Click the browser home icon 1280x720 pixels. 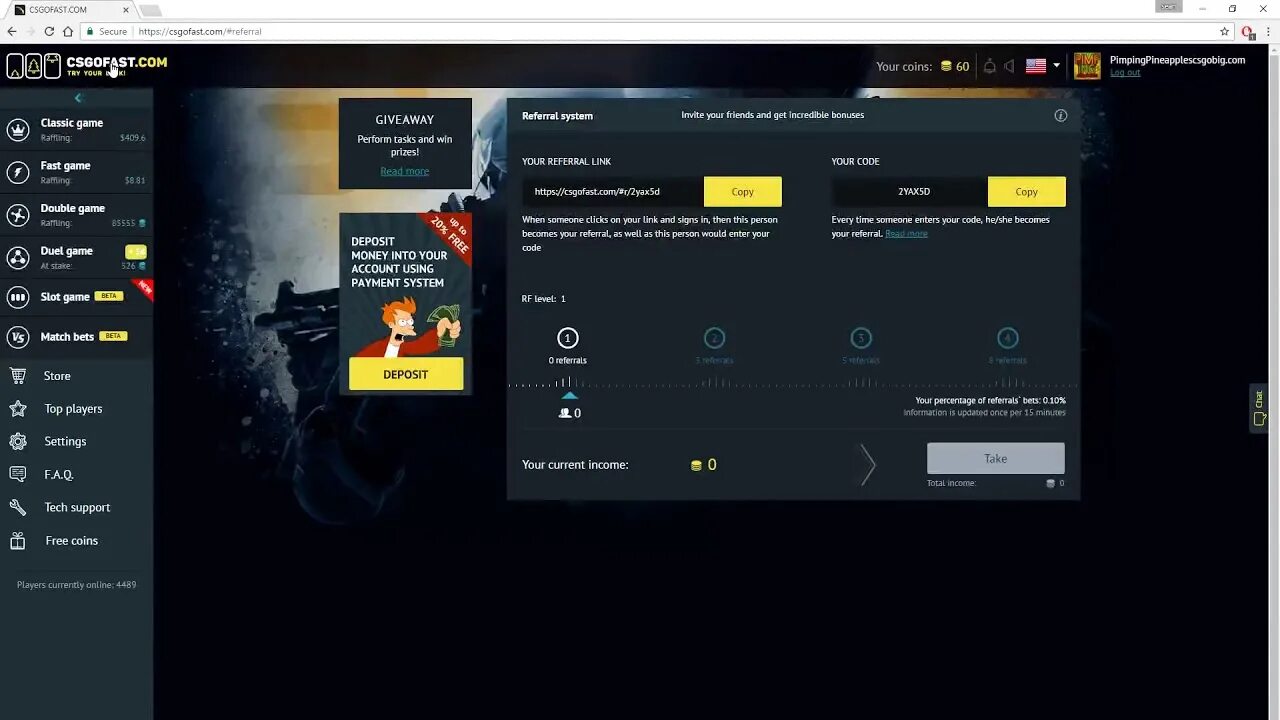pyautogui.click(x=68, y=31)
